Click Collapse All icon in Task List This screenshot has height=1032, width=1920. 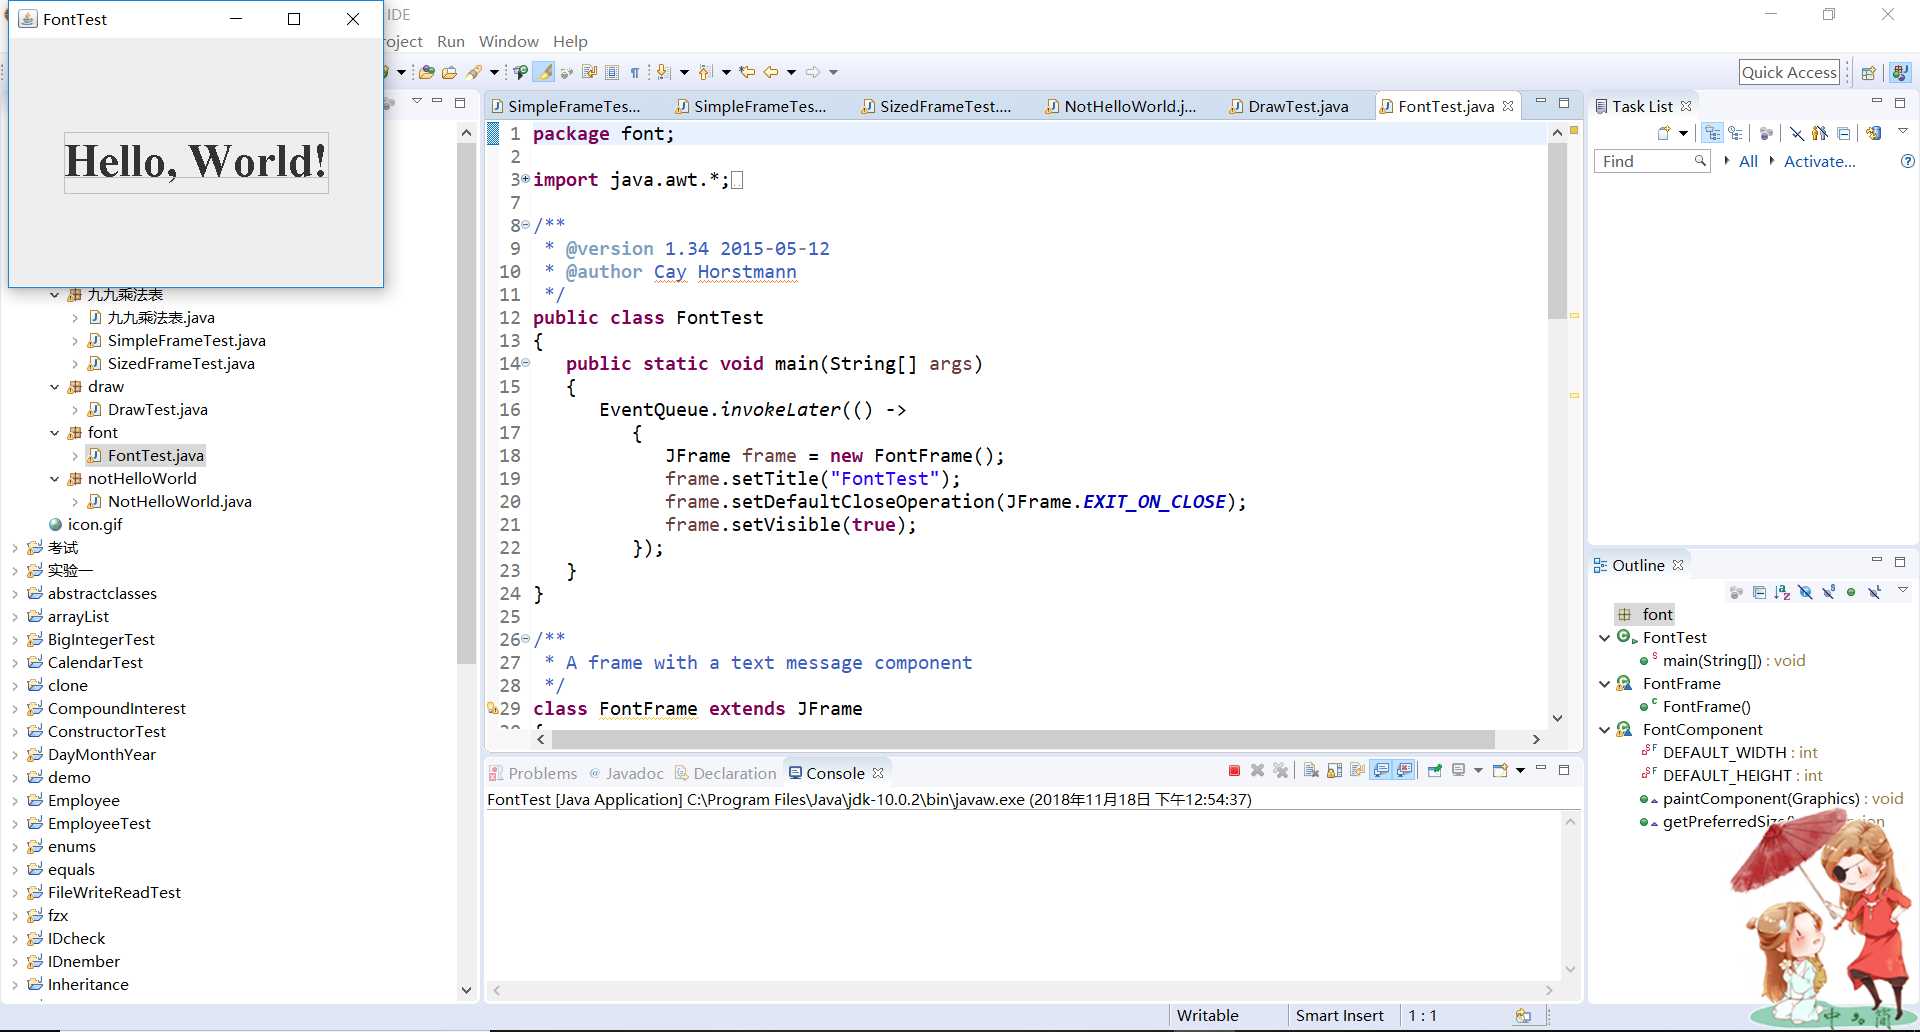pyautogui.click(x=1844, y=133)
